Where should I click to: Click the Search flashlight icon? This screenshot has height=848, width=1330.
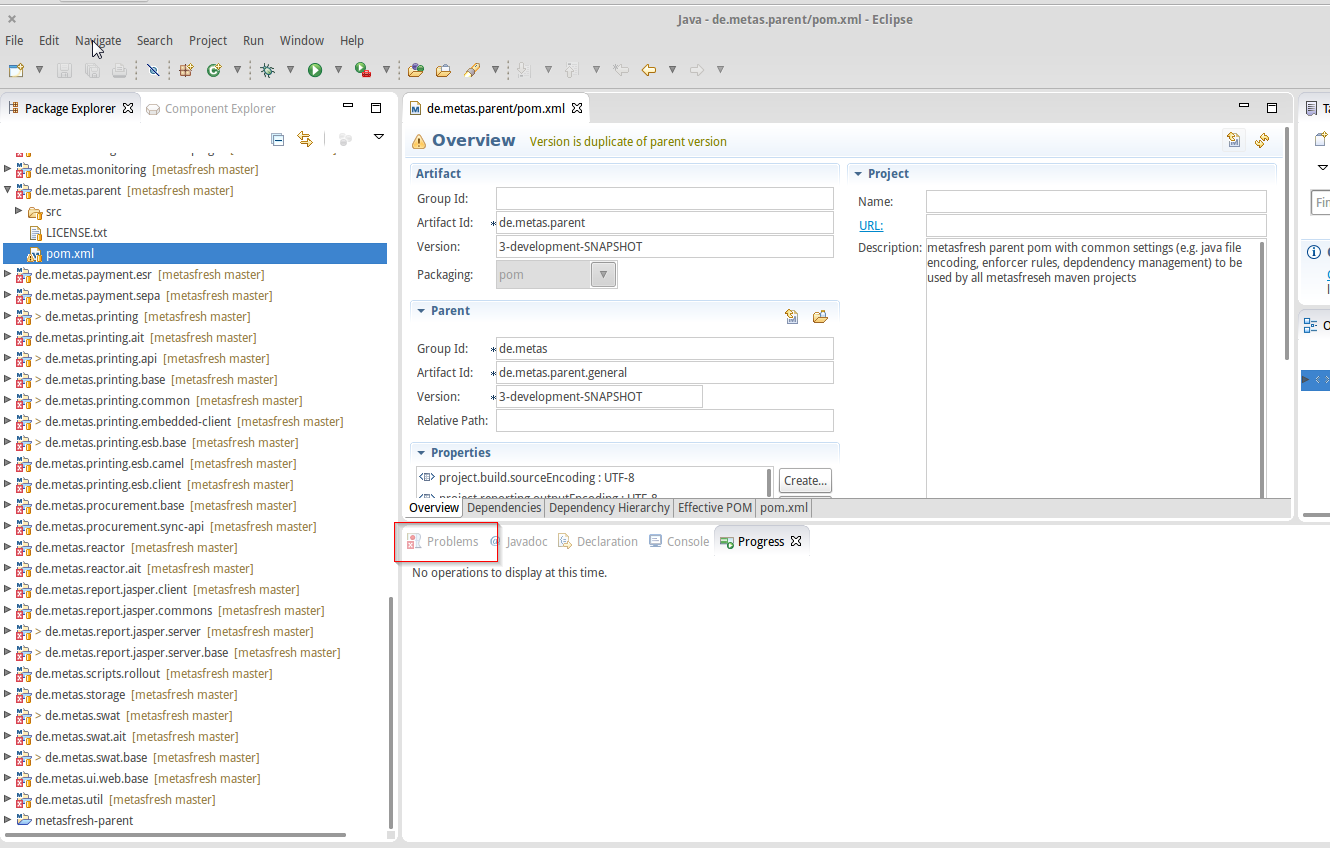(472, 70)
